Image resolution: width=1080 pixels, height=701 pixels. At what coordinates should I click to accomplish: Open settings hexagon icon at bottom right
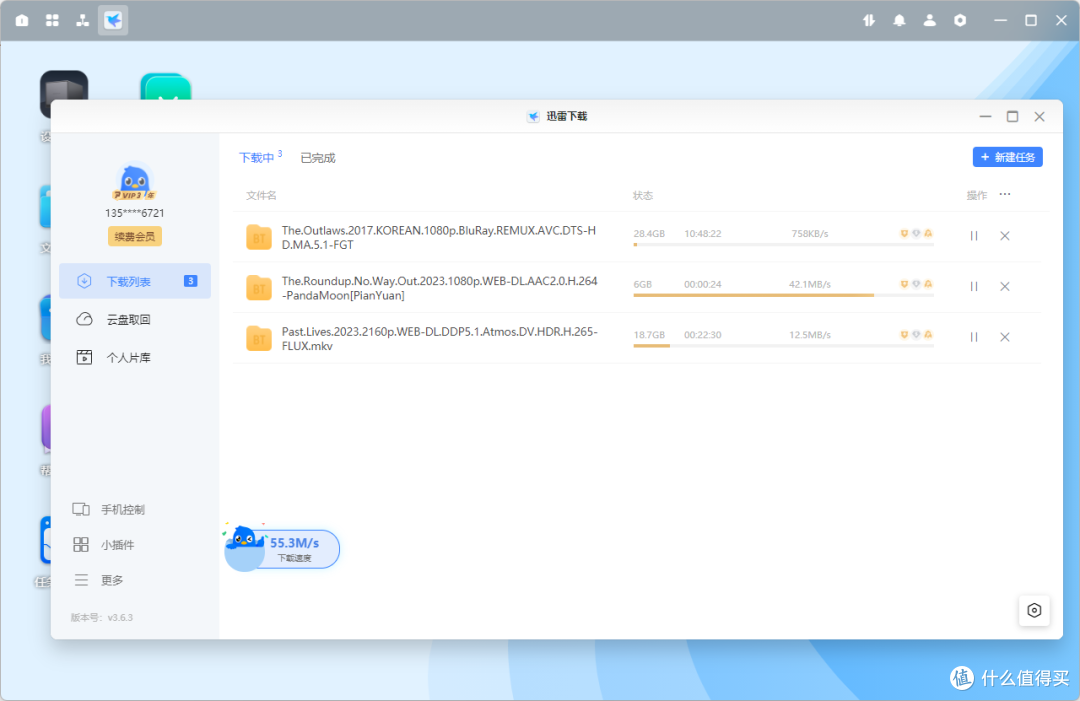1034,610
